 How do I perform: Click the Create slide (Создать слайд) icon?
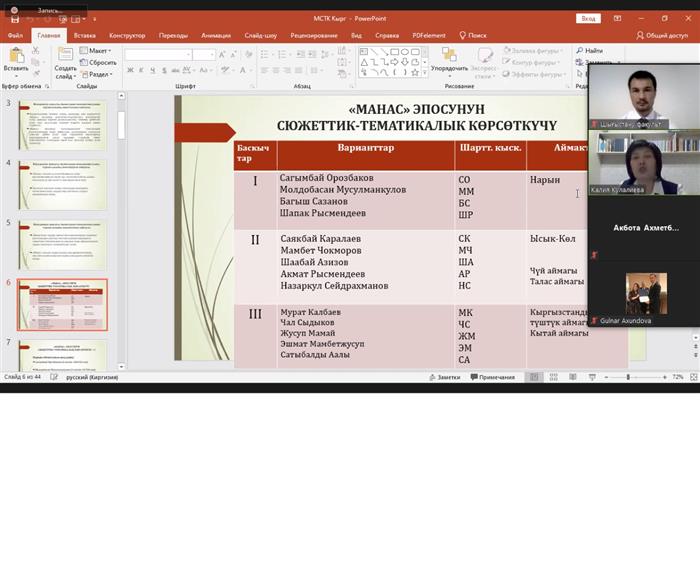coord(65,56)
